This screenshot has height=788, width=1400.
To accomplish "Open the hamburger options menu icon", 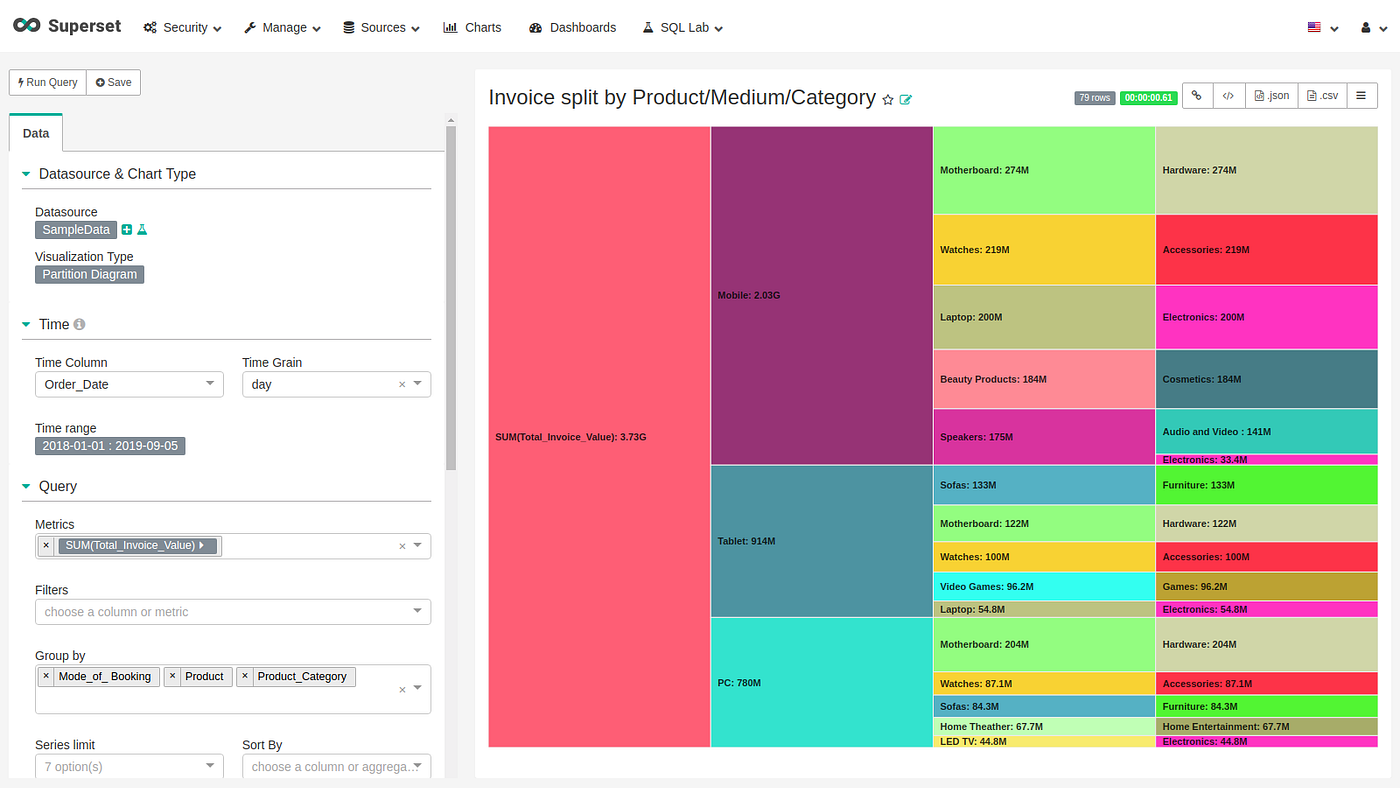I will pyautogui.click(x=1361, y=96).
